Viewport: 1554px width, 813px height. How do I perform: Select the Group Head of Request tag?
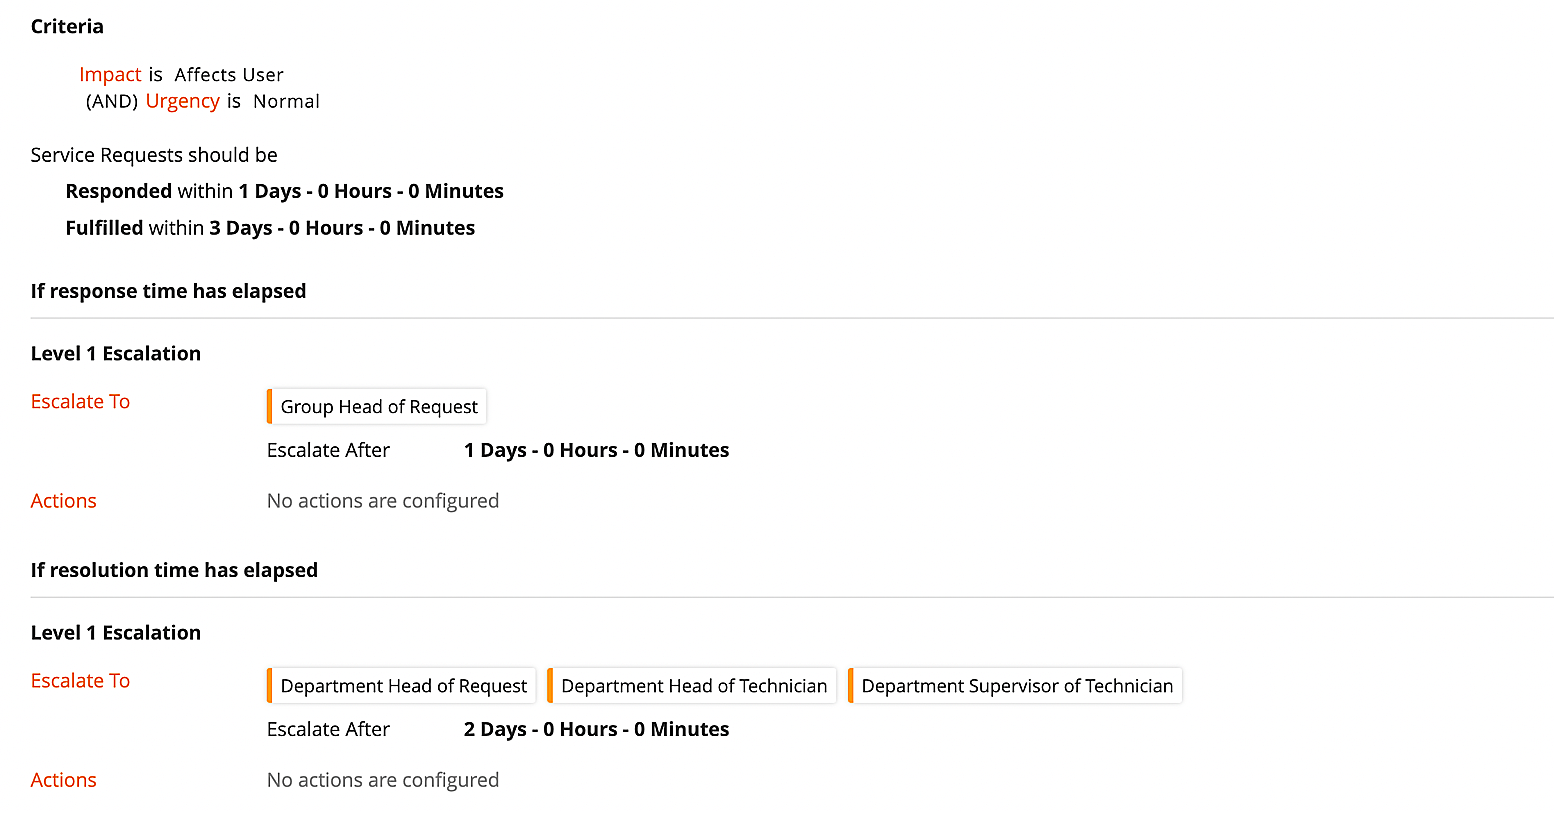pyautogui.click(x=377, y=407)
